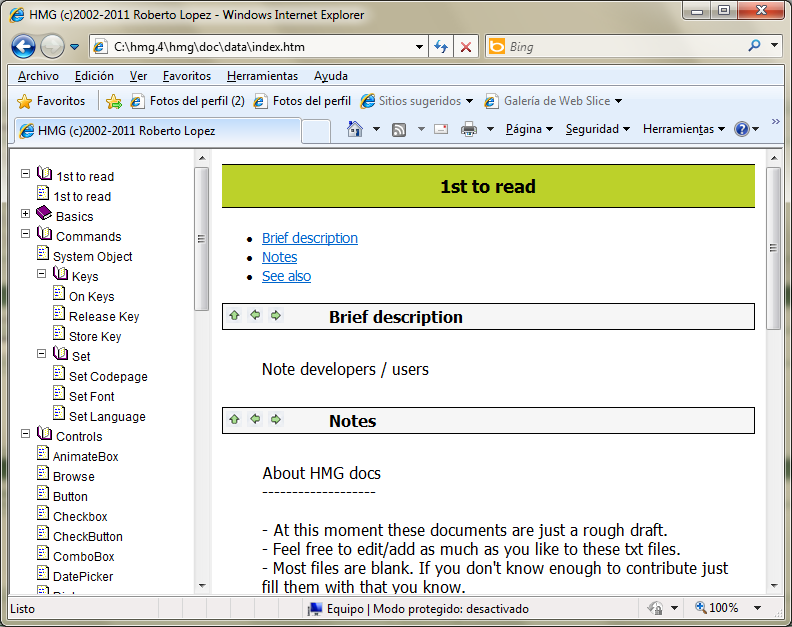Click the right arrow icon in Brief description header

[276, 316]
